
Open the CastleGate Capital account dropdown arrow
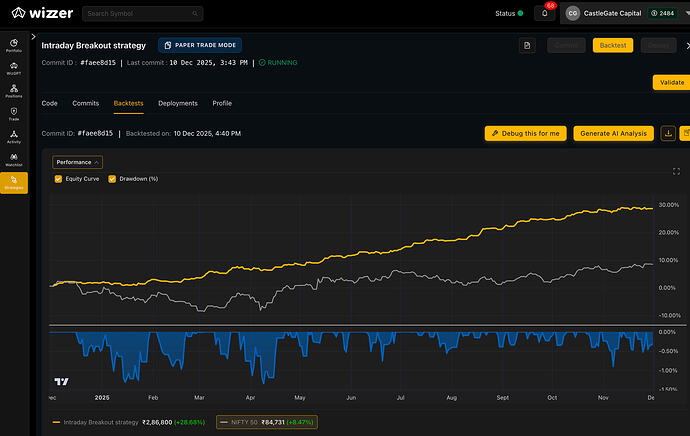pos(687,13)
